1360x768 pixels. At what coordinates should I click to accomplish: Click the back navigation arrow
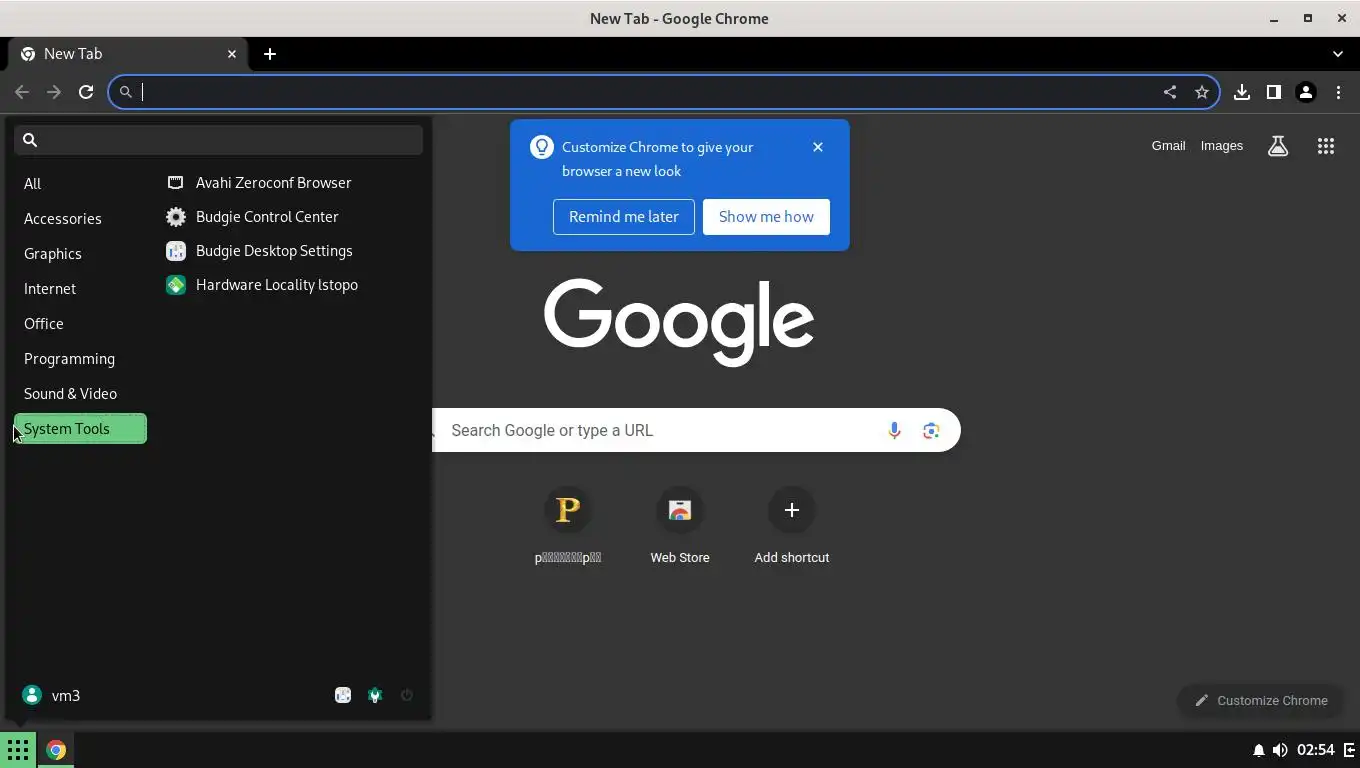coord(22,92)
